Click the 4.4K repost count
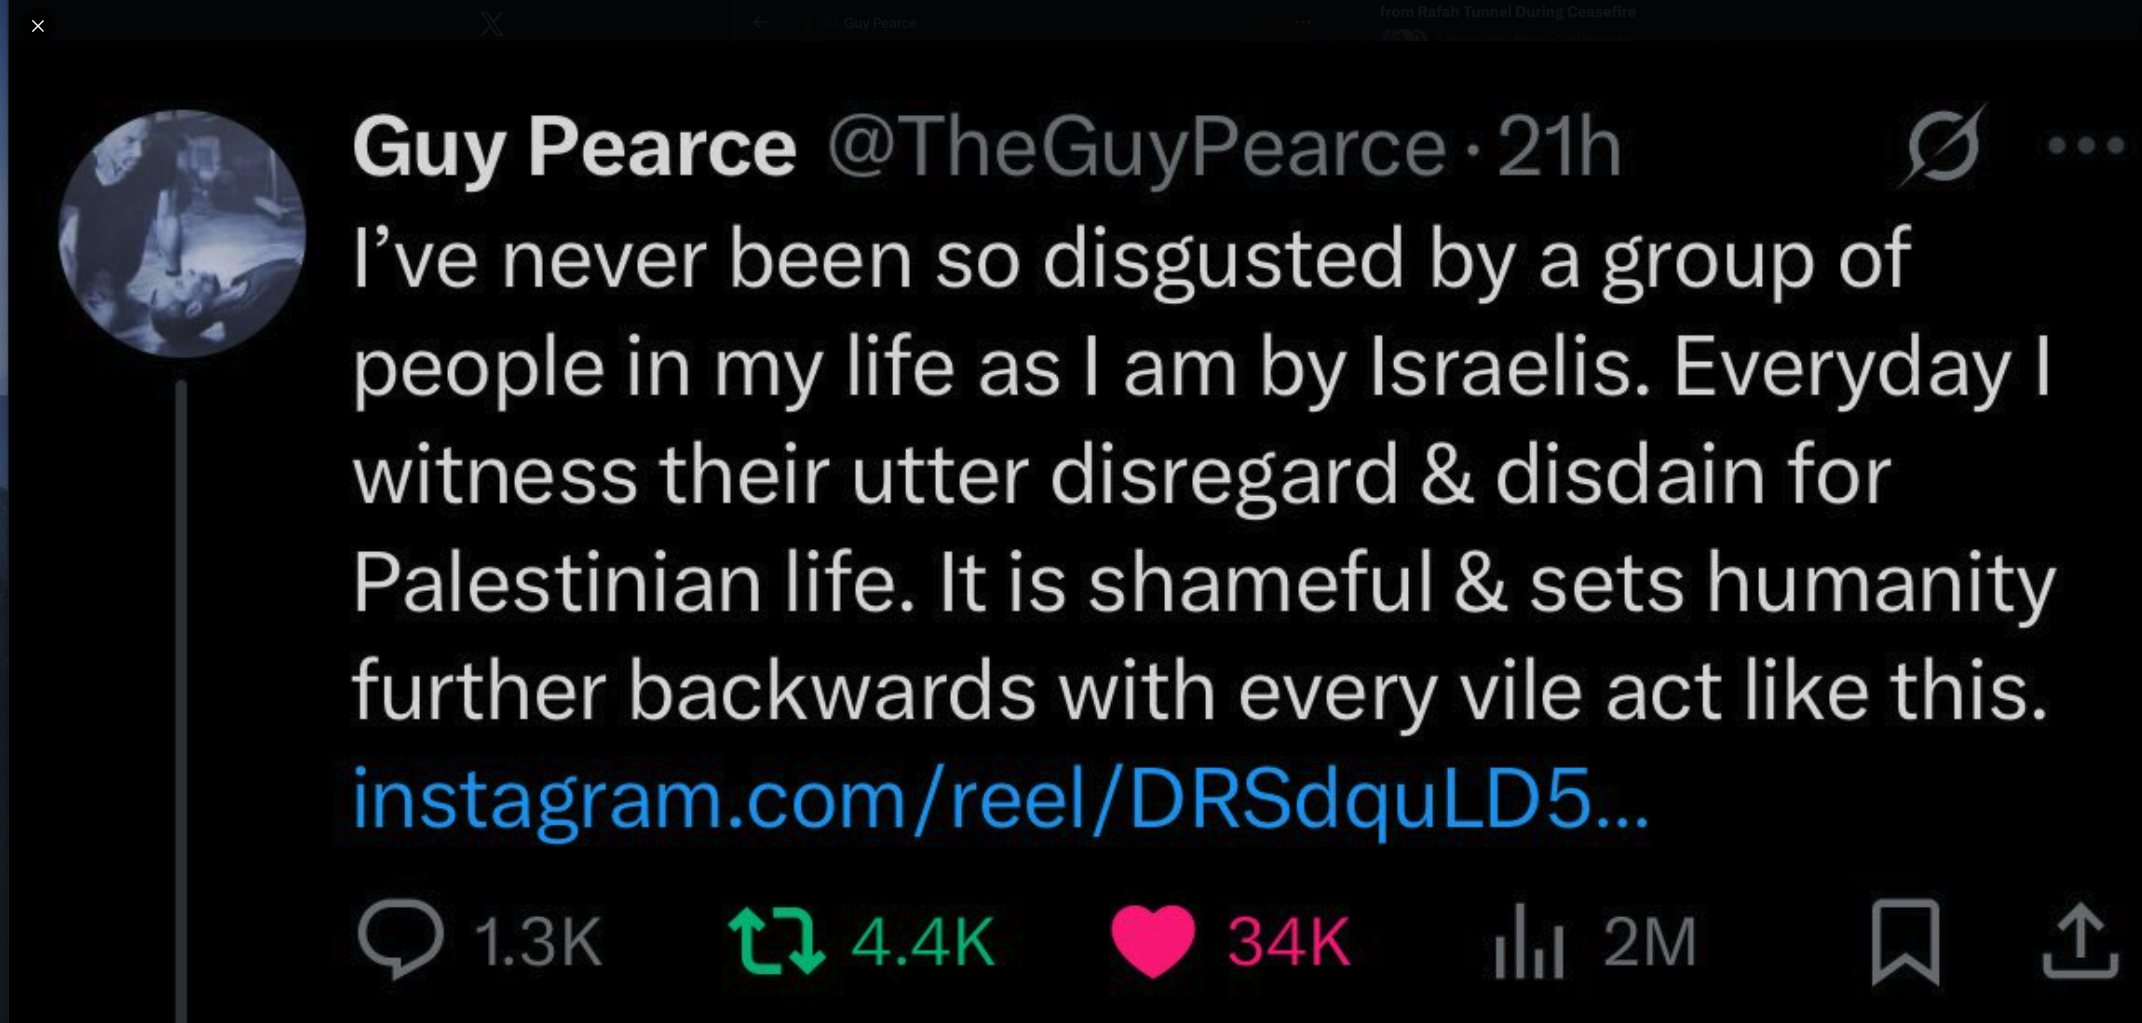This screenshot has width=2142, height=1023. pyautogui.click(x=923, y=941)
